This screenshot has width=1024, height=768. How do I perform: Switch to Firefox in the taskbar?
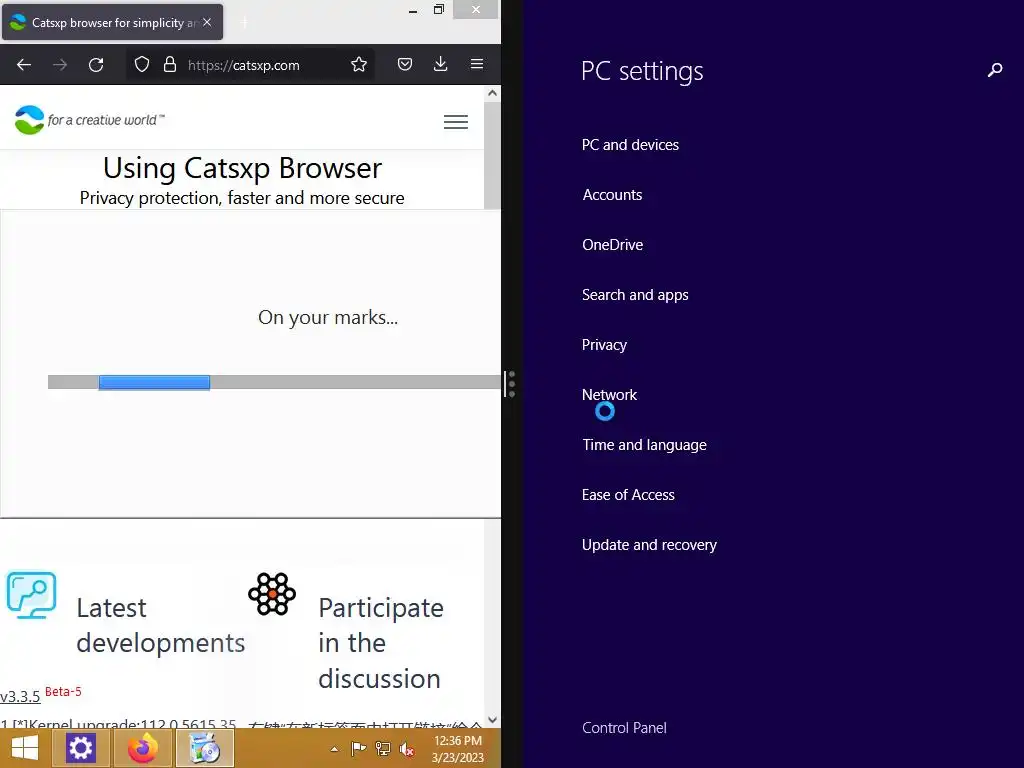pyautogui.click(x=142, y=748)
